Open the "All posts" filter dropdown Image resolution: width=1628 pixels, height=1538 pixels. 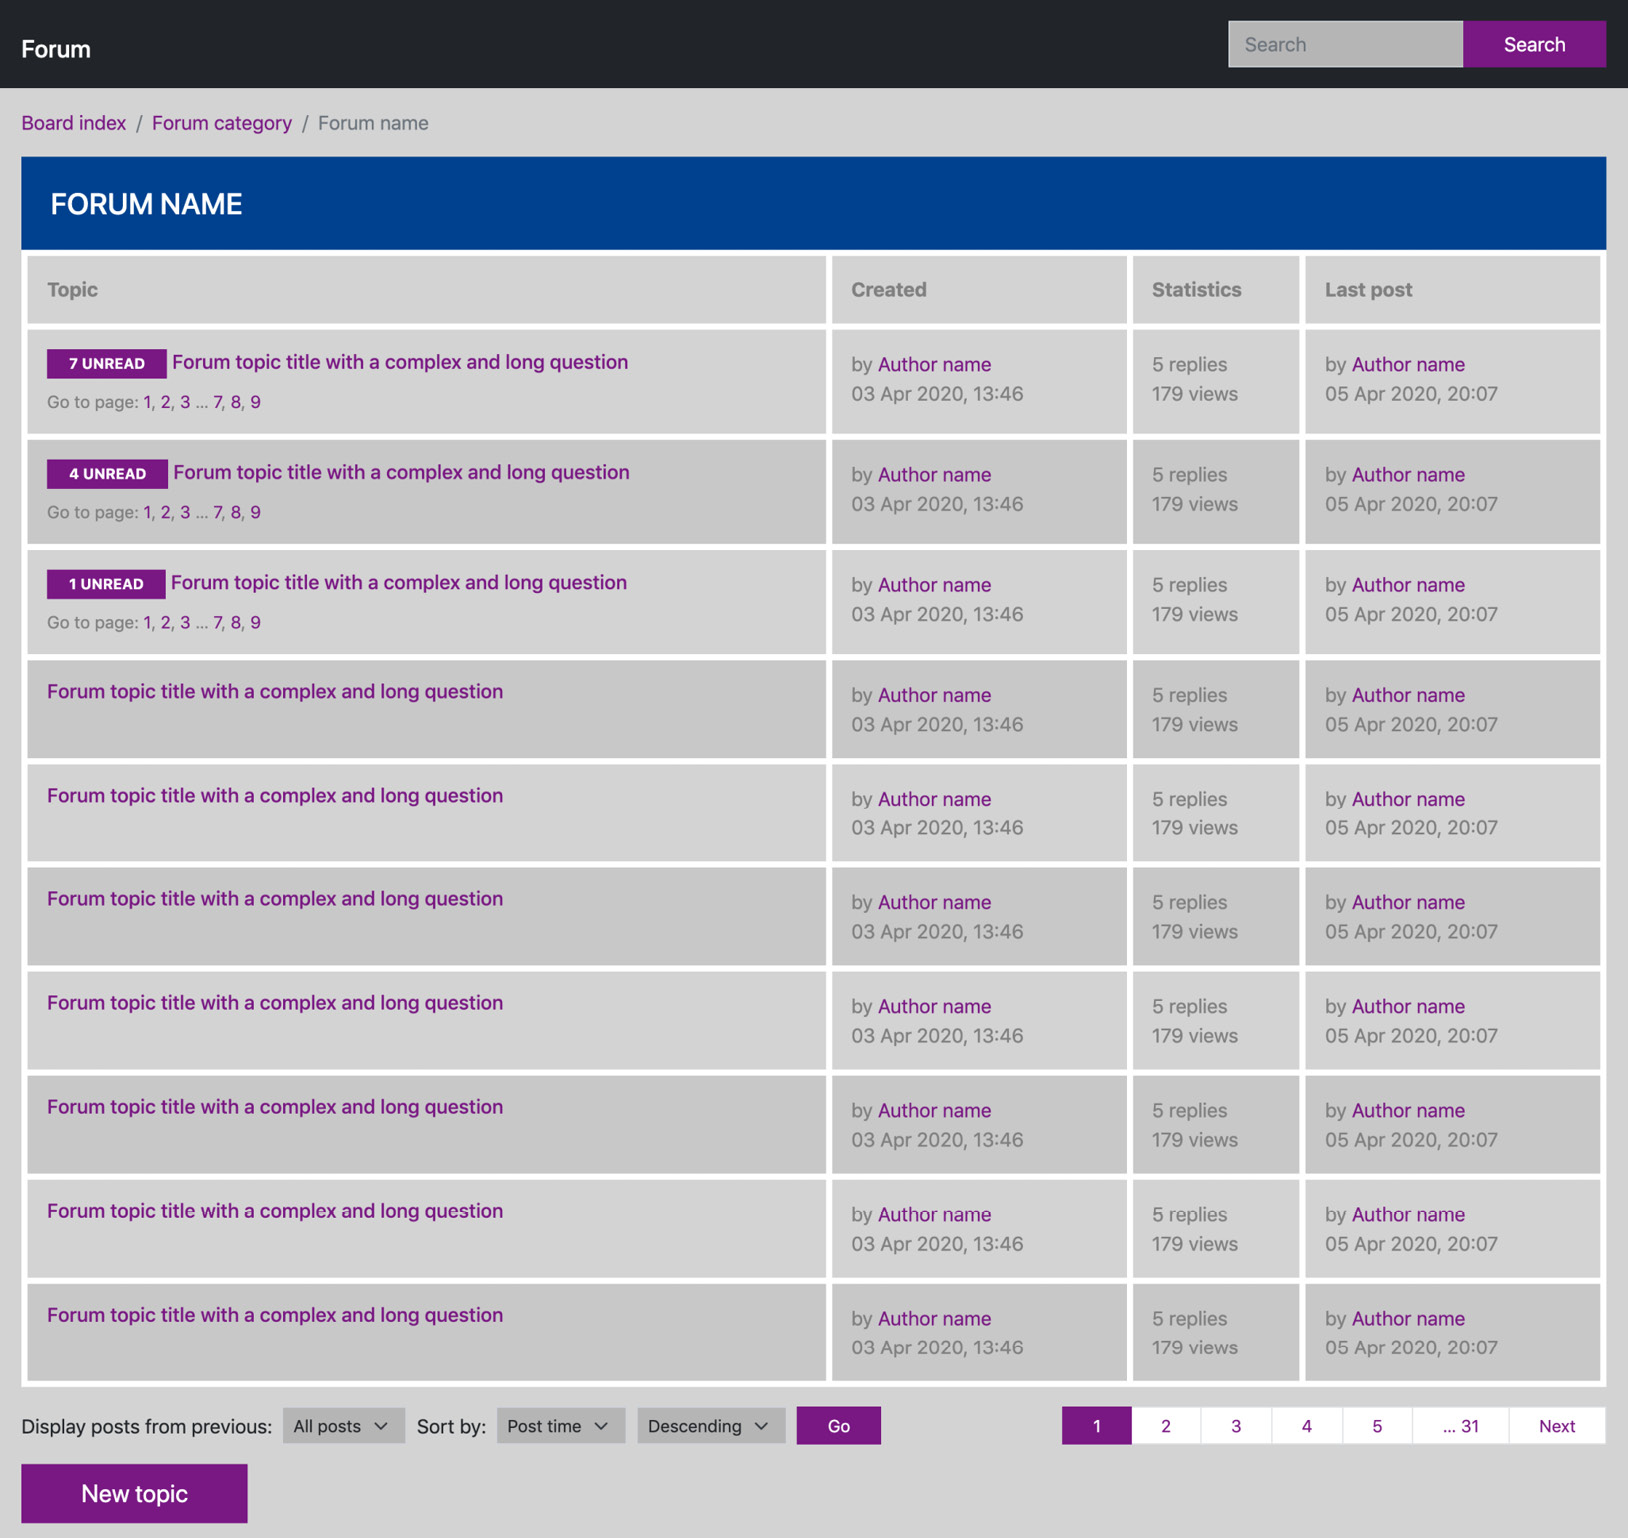point(343,1426)
